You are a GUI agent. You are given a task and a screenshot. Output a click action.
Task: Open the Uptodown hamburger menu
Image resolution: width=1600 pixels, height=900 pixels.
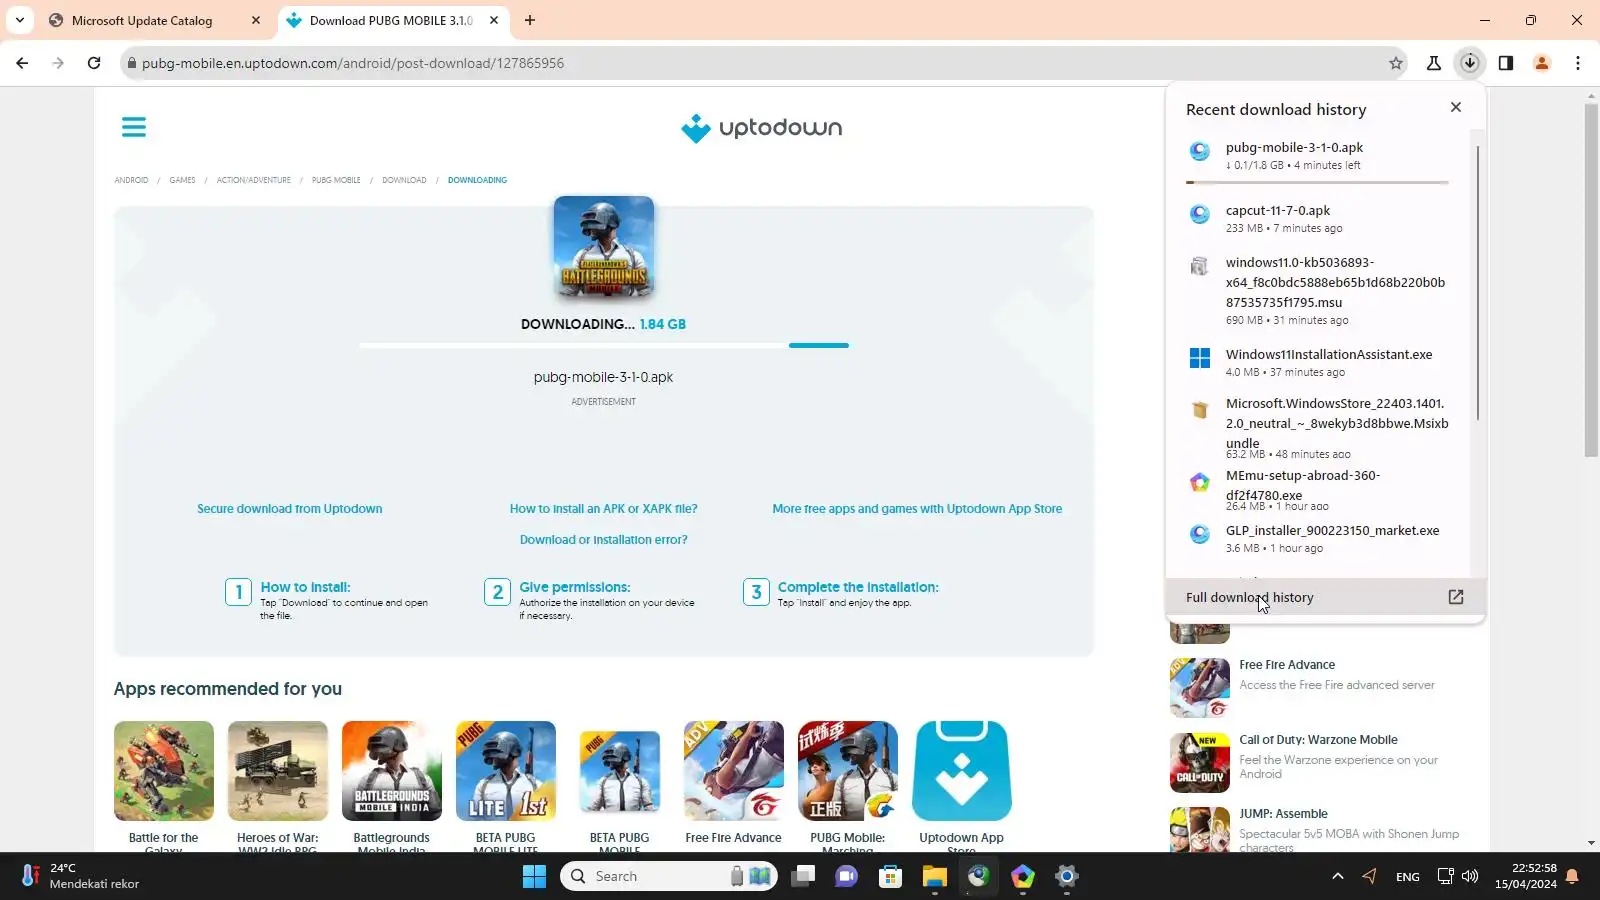click(x=134, y=127)
